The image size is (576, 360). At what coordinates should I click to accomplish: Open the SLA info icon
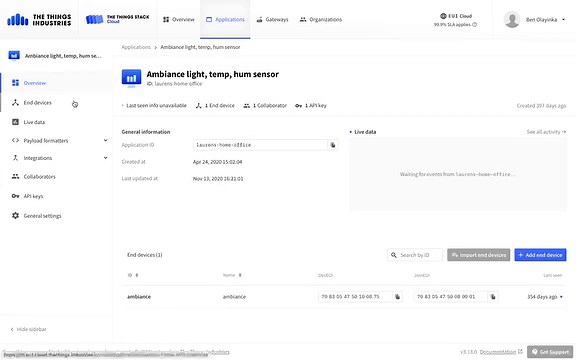point(475,25)
